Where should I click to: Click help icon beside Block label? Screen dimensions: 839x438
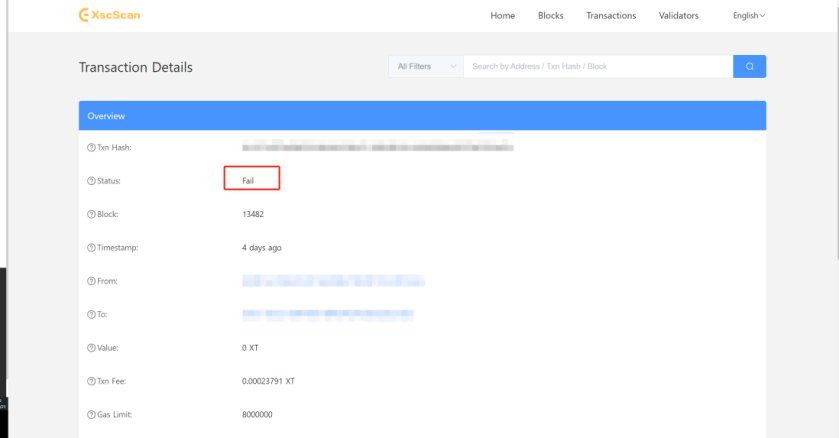92,214
